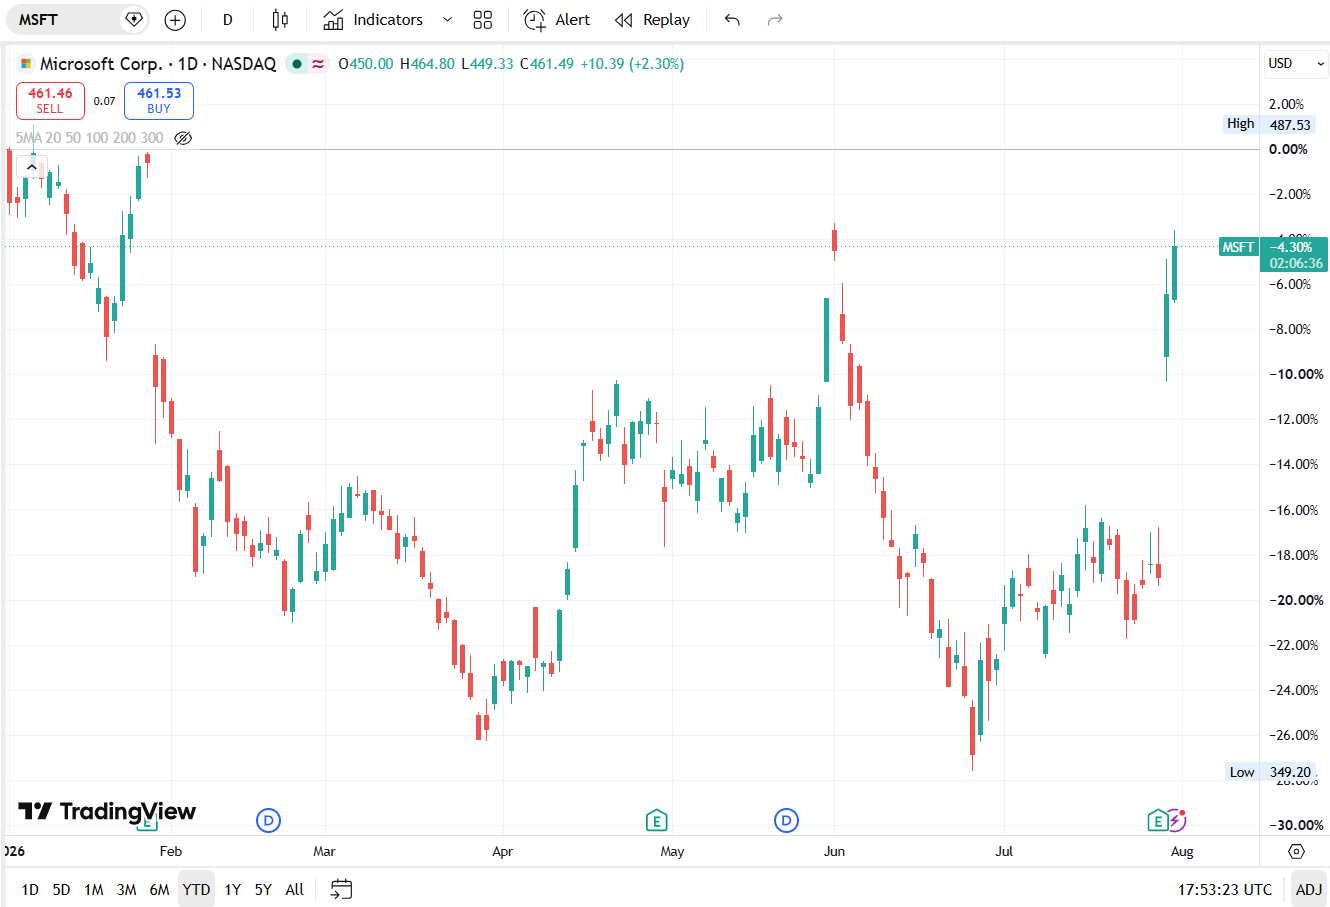
Task: Click the pink approximately-equal data icon
Action: (318, 64)
